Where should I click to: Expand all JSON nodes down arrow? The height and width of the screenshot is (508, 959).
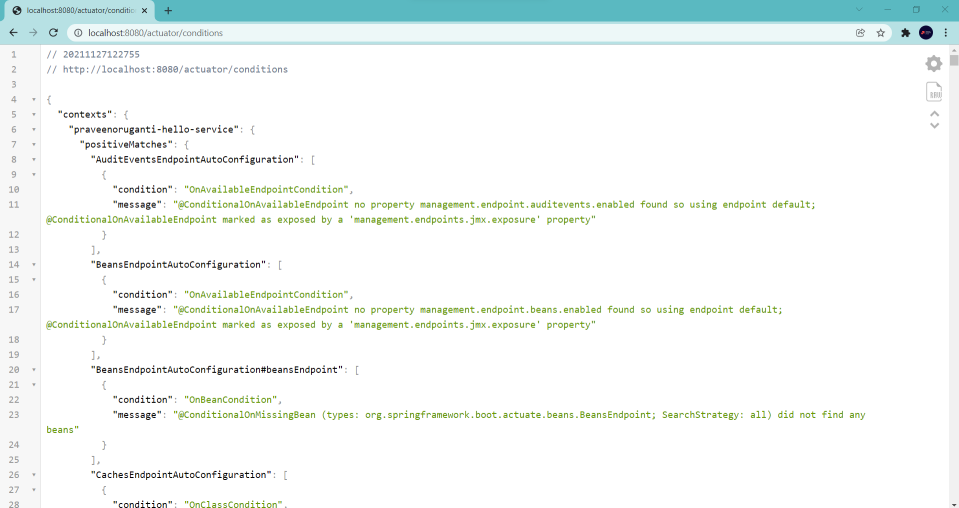pos(935,126)
